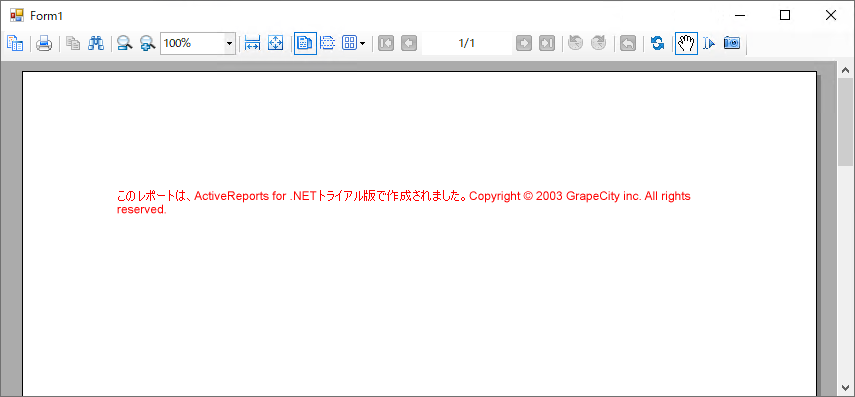This screenshot has height=397, width=855.
Task: Click the vertical scrollbar down arrow
Action: pyautogui.click(x=846, y=388)
